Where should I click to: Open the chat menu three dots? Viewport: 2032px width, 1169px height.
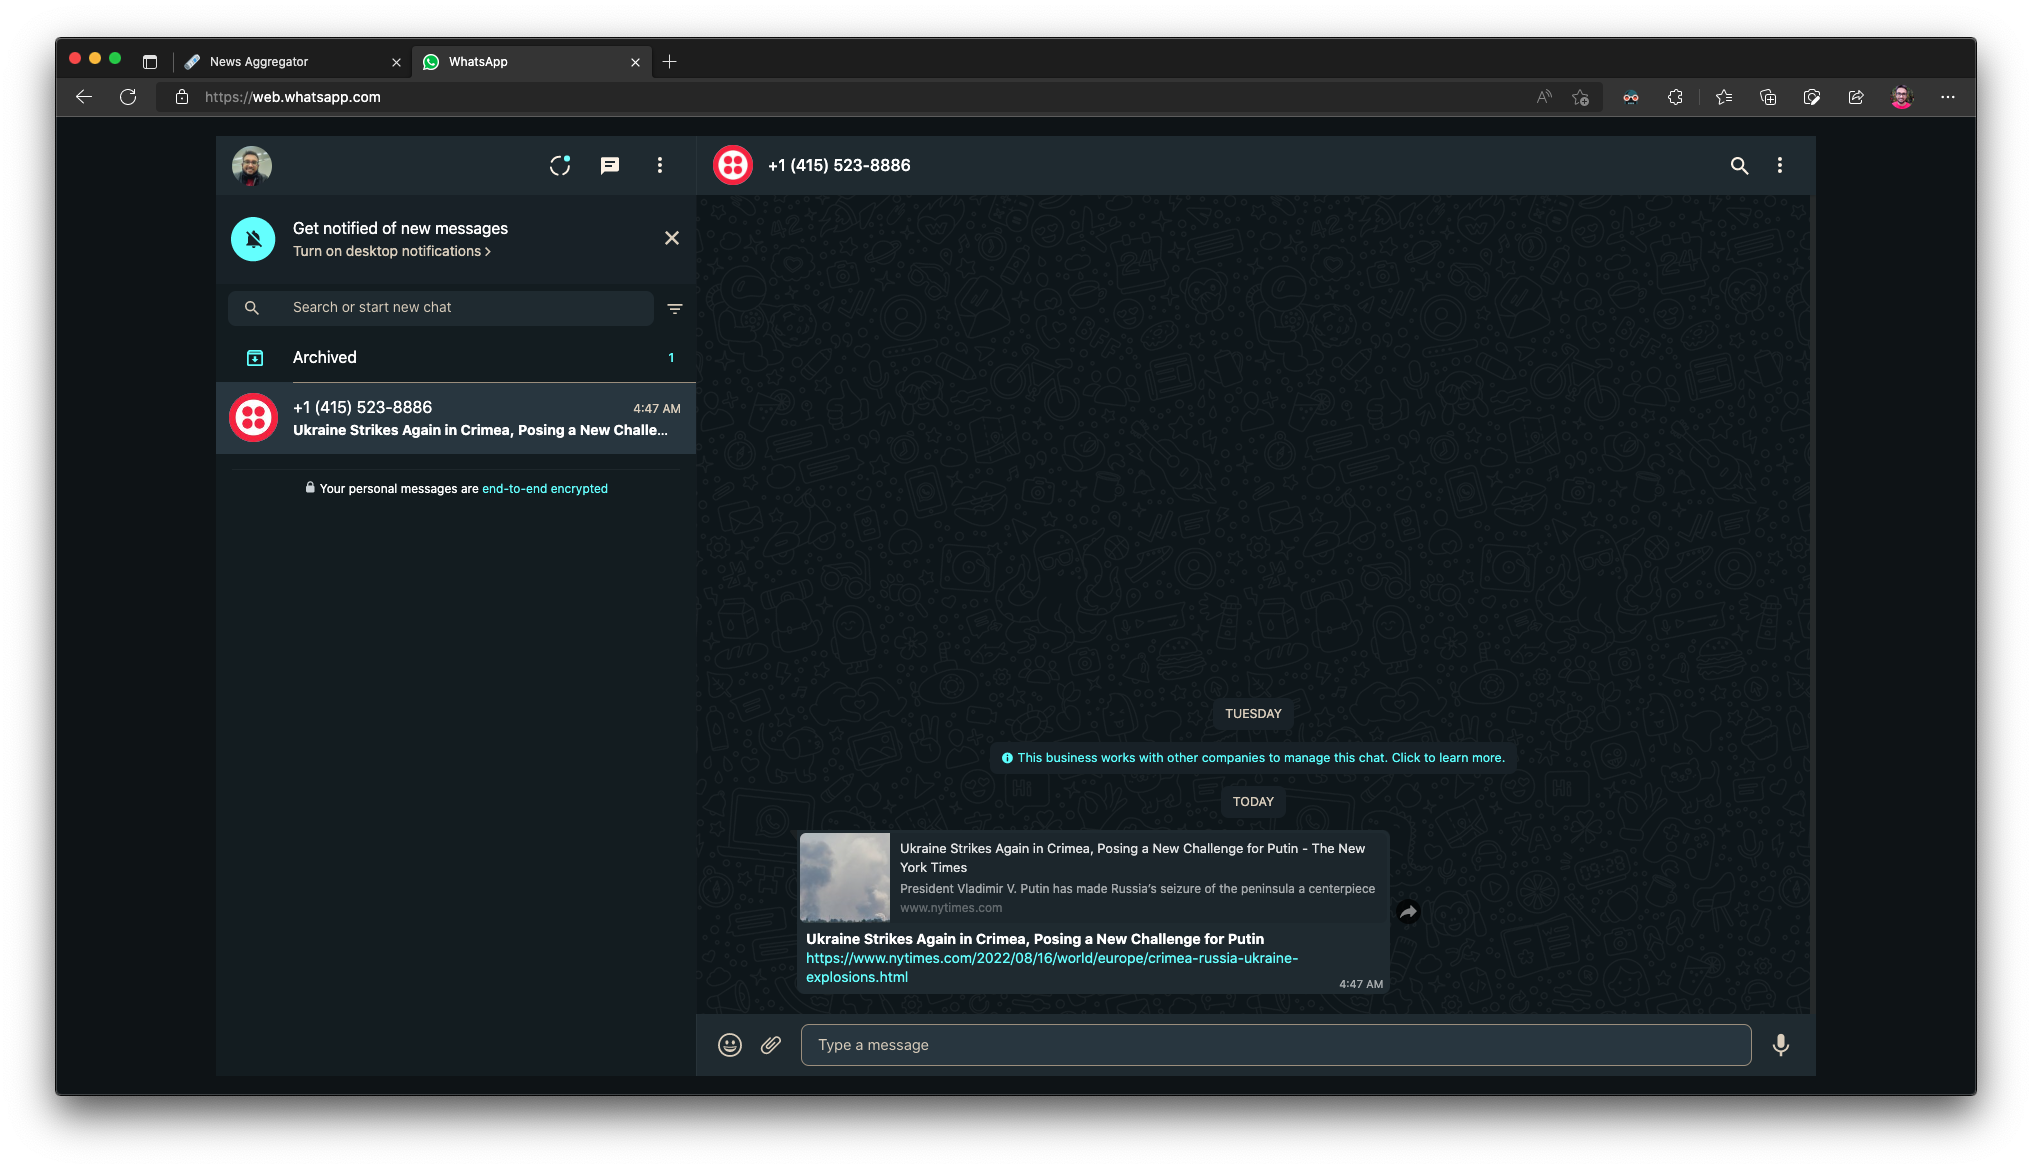point(1780,165)
